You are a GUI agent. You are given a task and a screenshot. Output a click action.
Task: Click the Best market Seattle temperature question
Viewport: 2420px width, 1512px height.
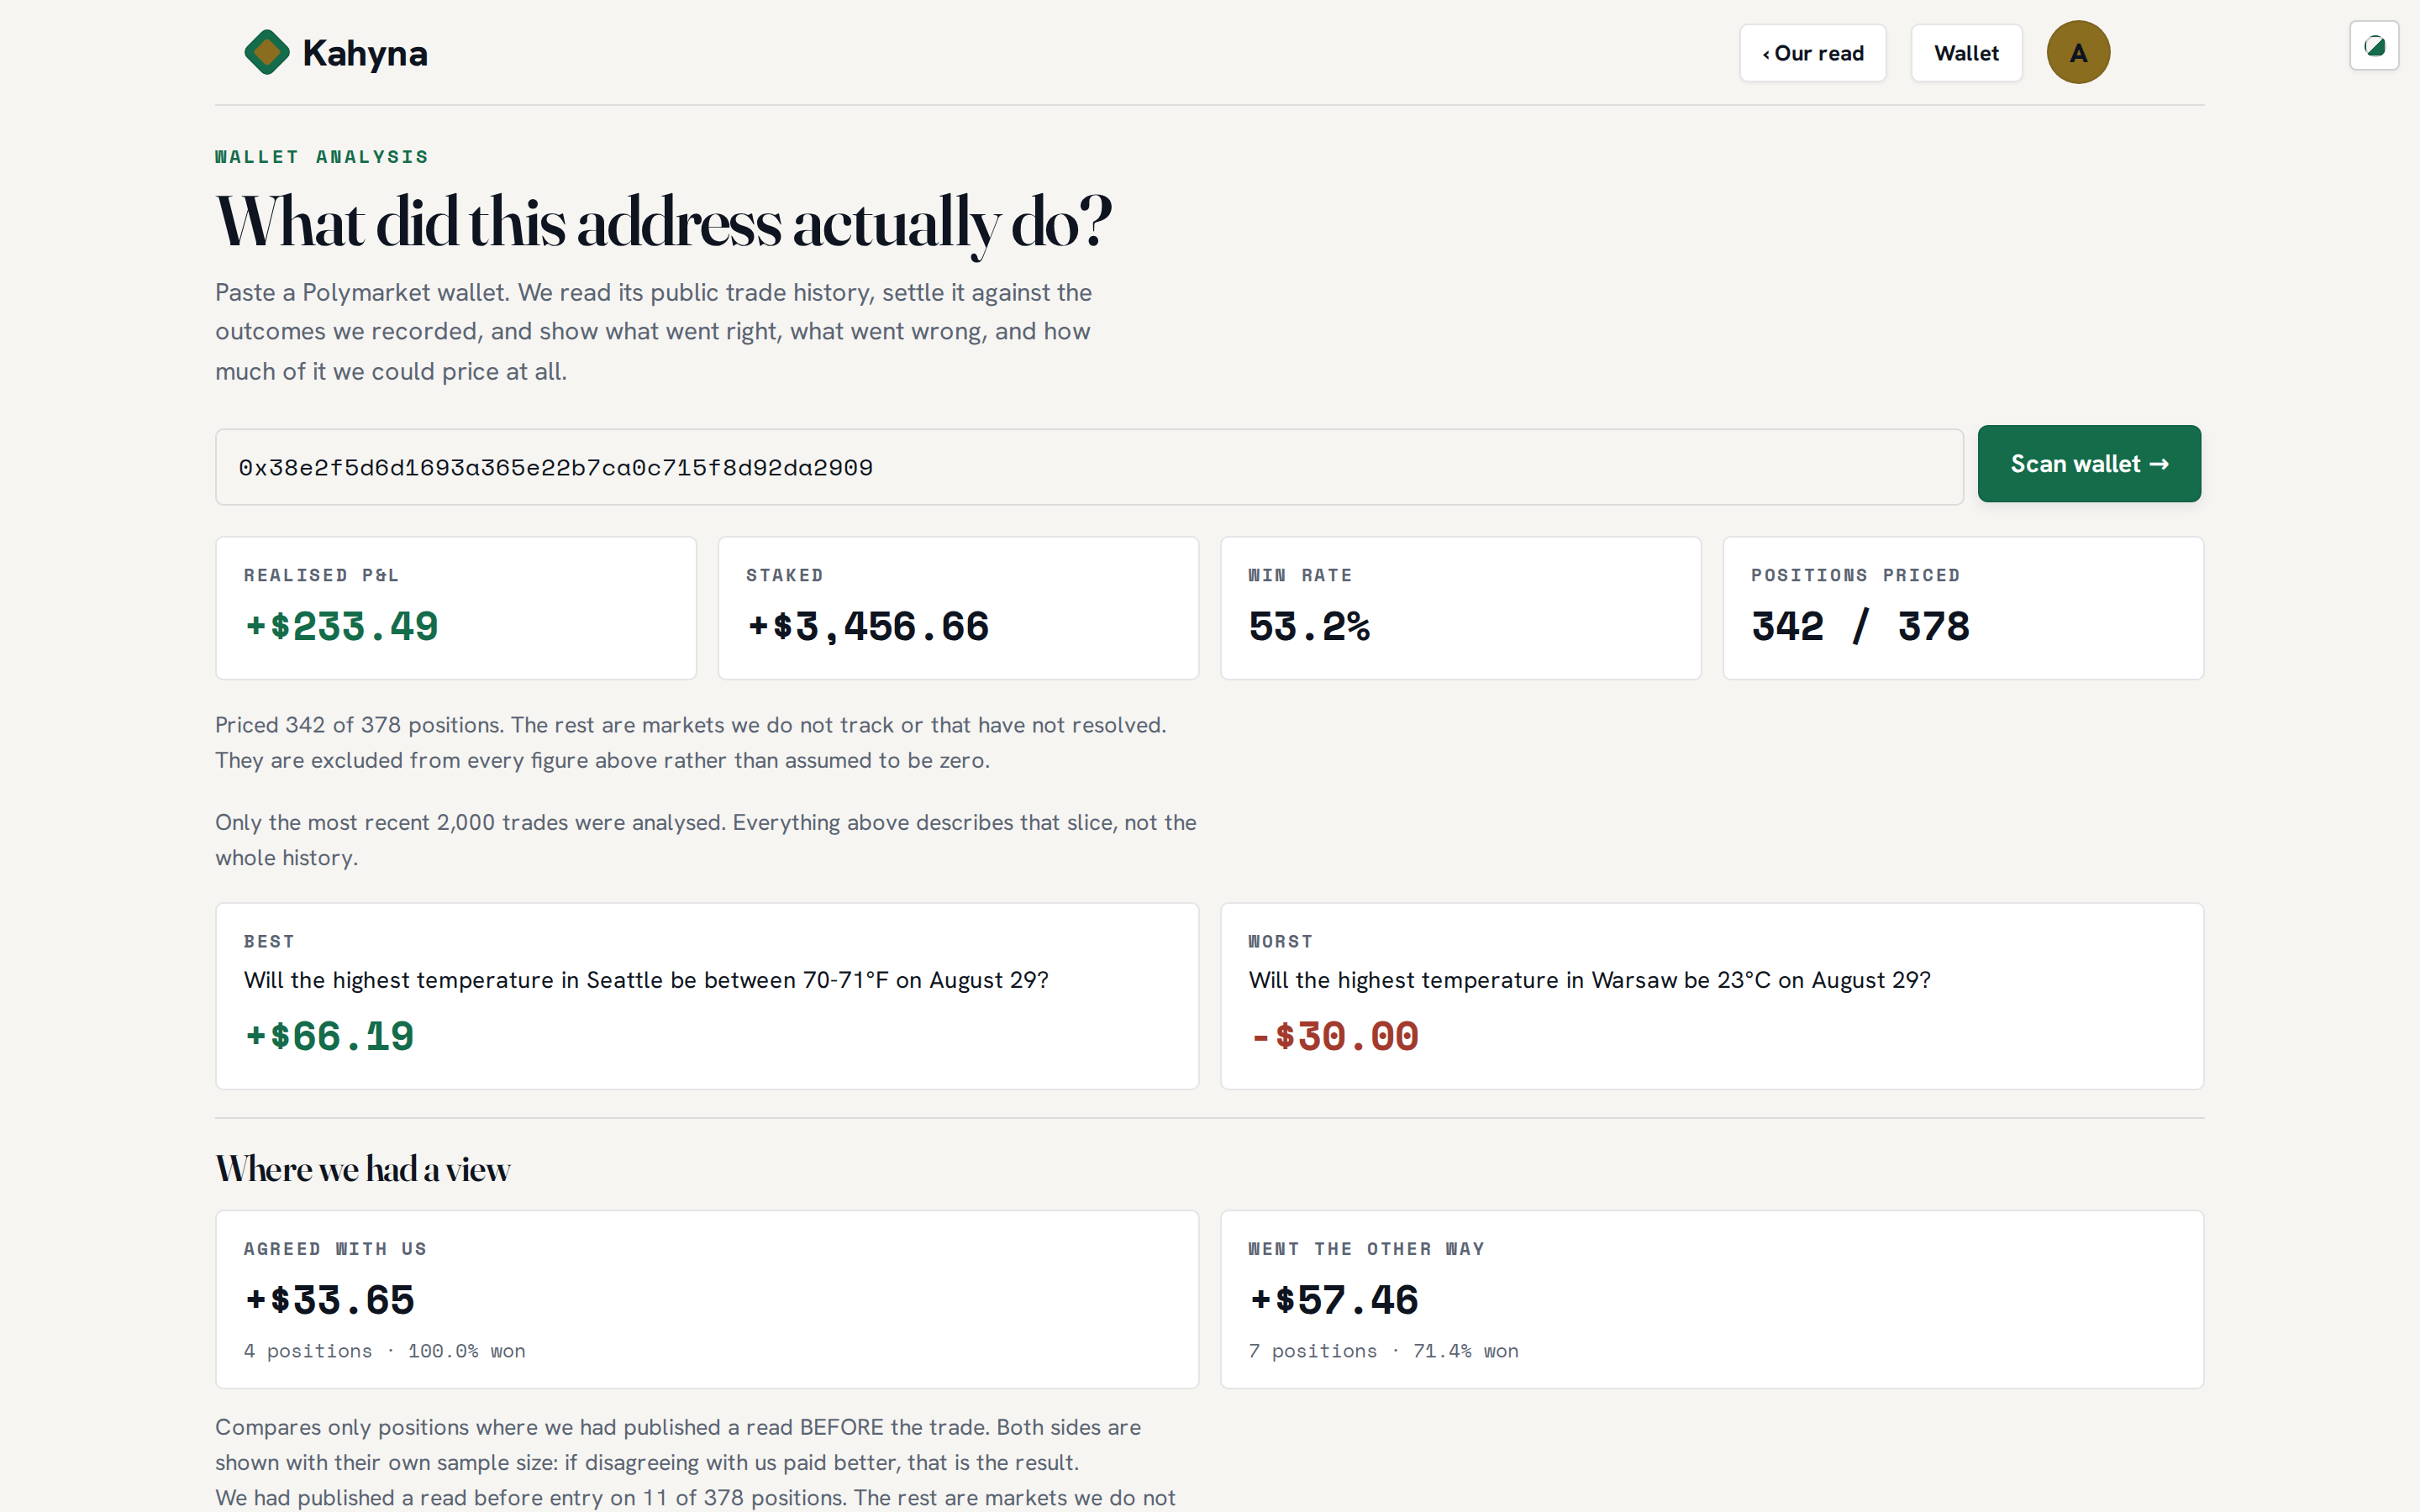point(646,980)
